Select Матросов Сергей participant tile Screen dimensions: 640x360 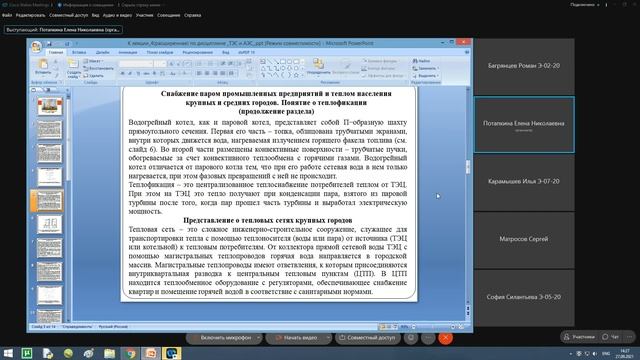coord(524,240)
